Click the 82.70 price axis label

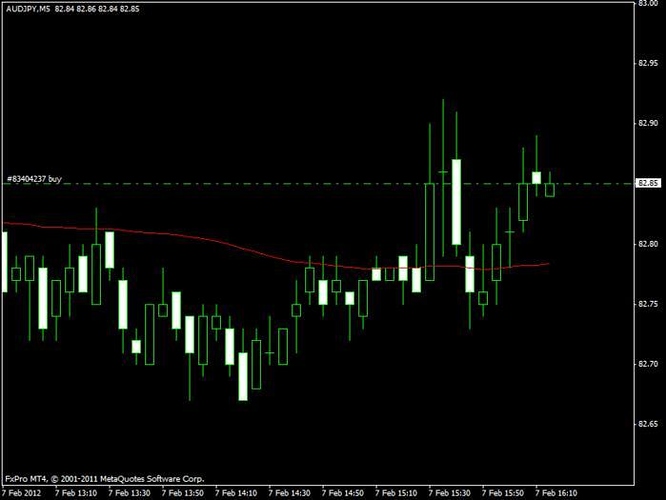click(648, 364)
